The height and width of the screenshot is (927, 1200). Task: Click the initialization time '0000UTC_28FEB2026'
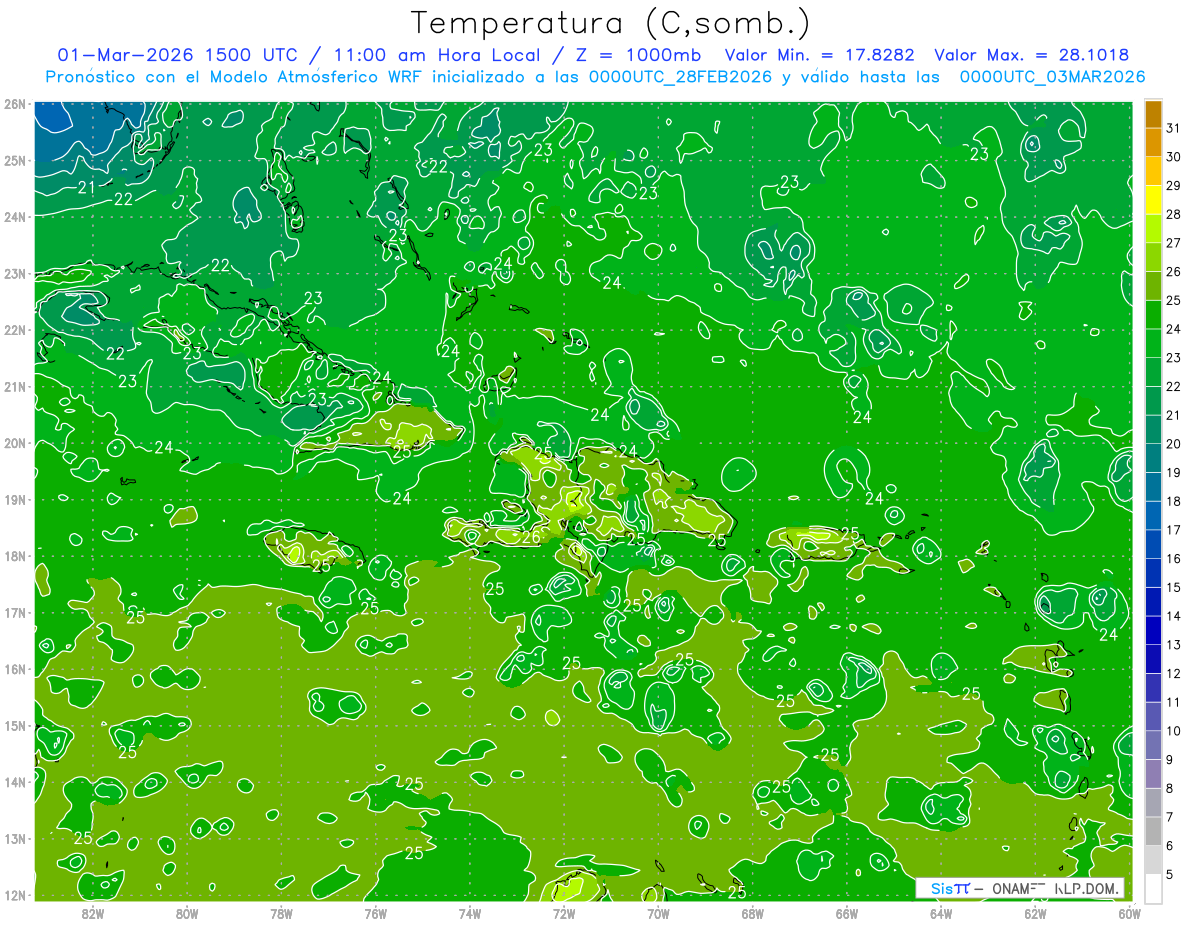[x=680, y=76]
